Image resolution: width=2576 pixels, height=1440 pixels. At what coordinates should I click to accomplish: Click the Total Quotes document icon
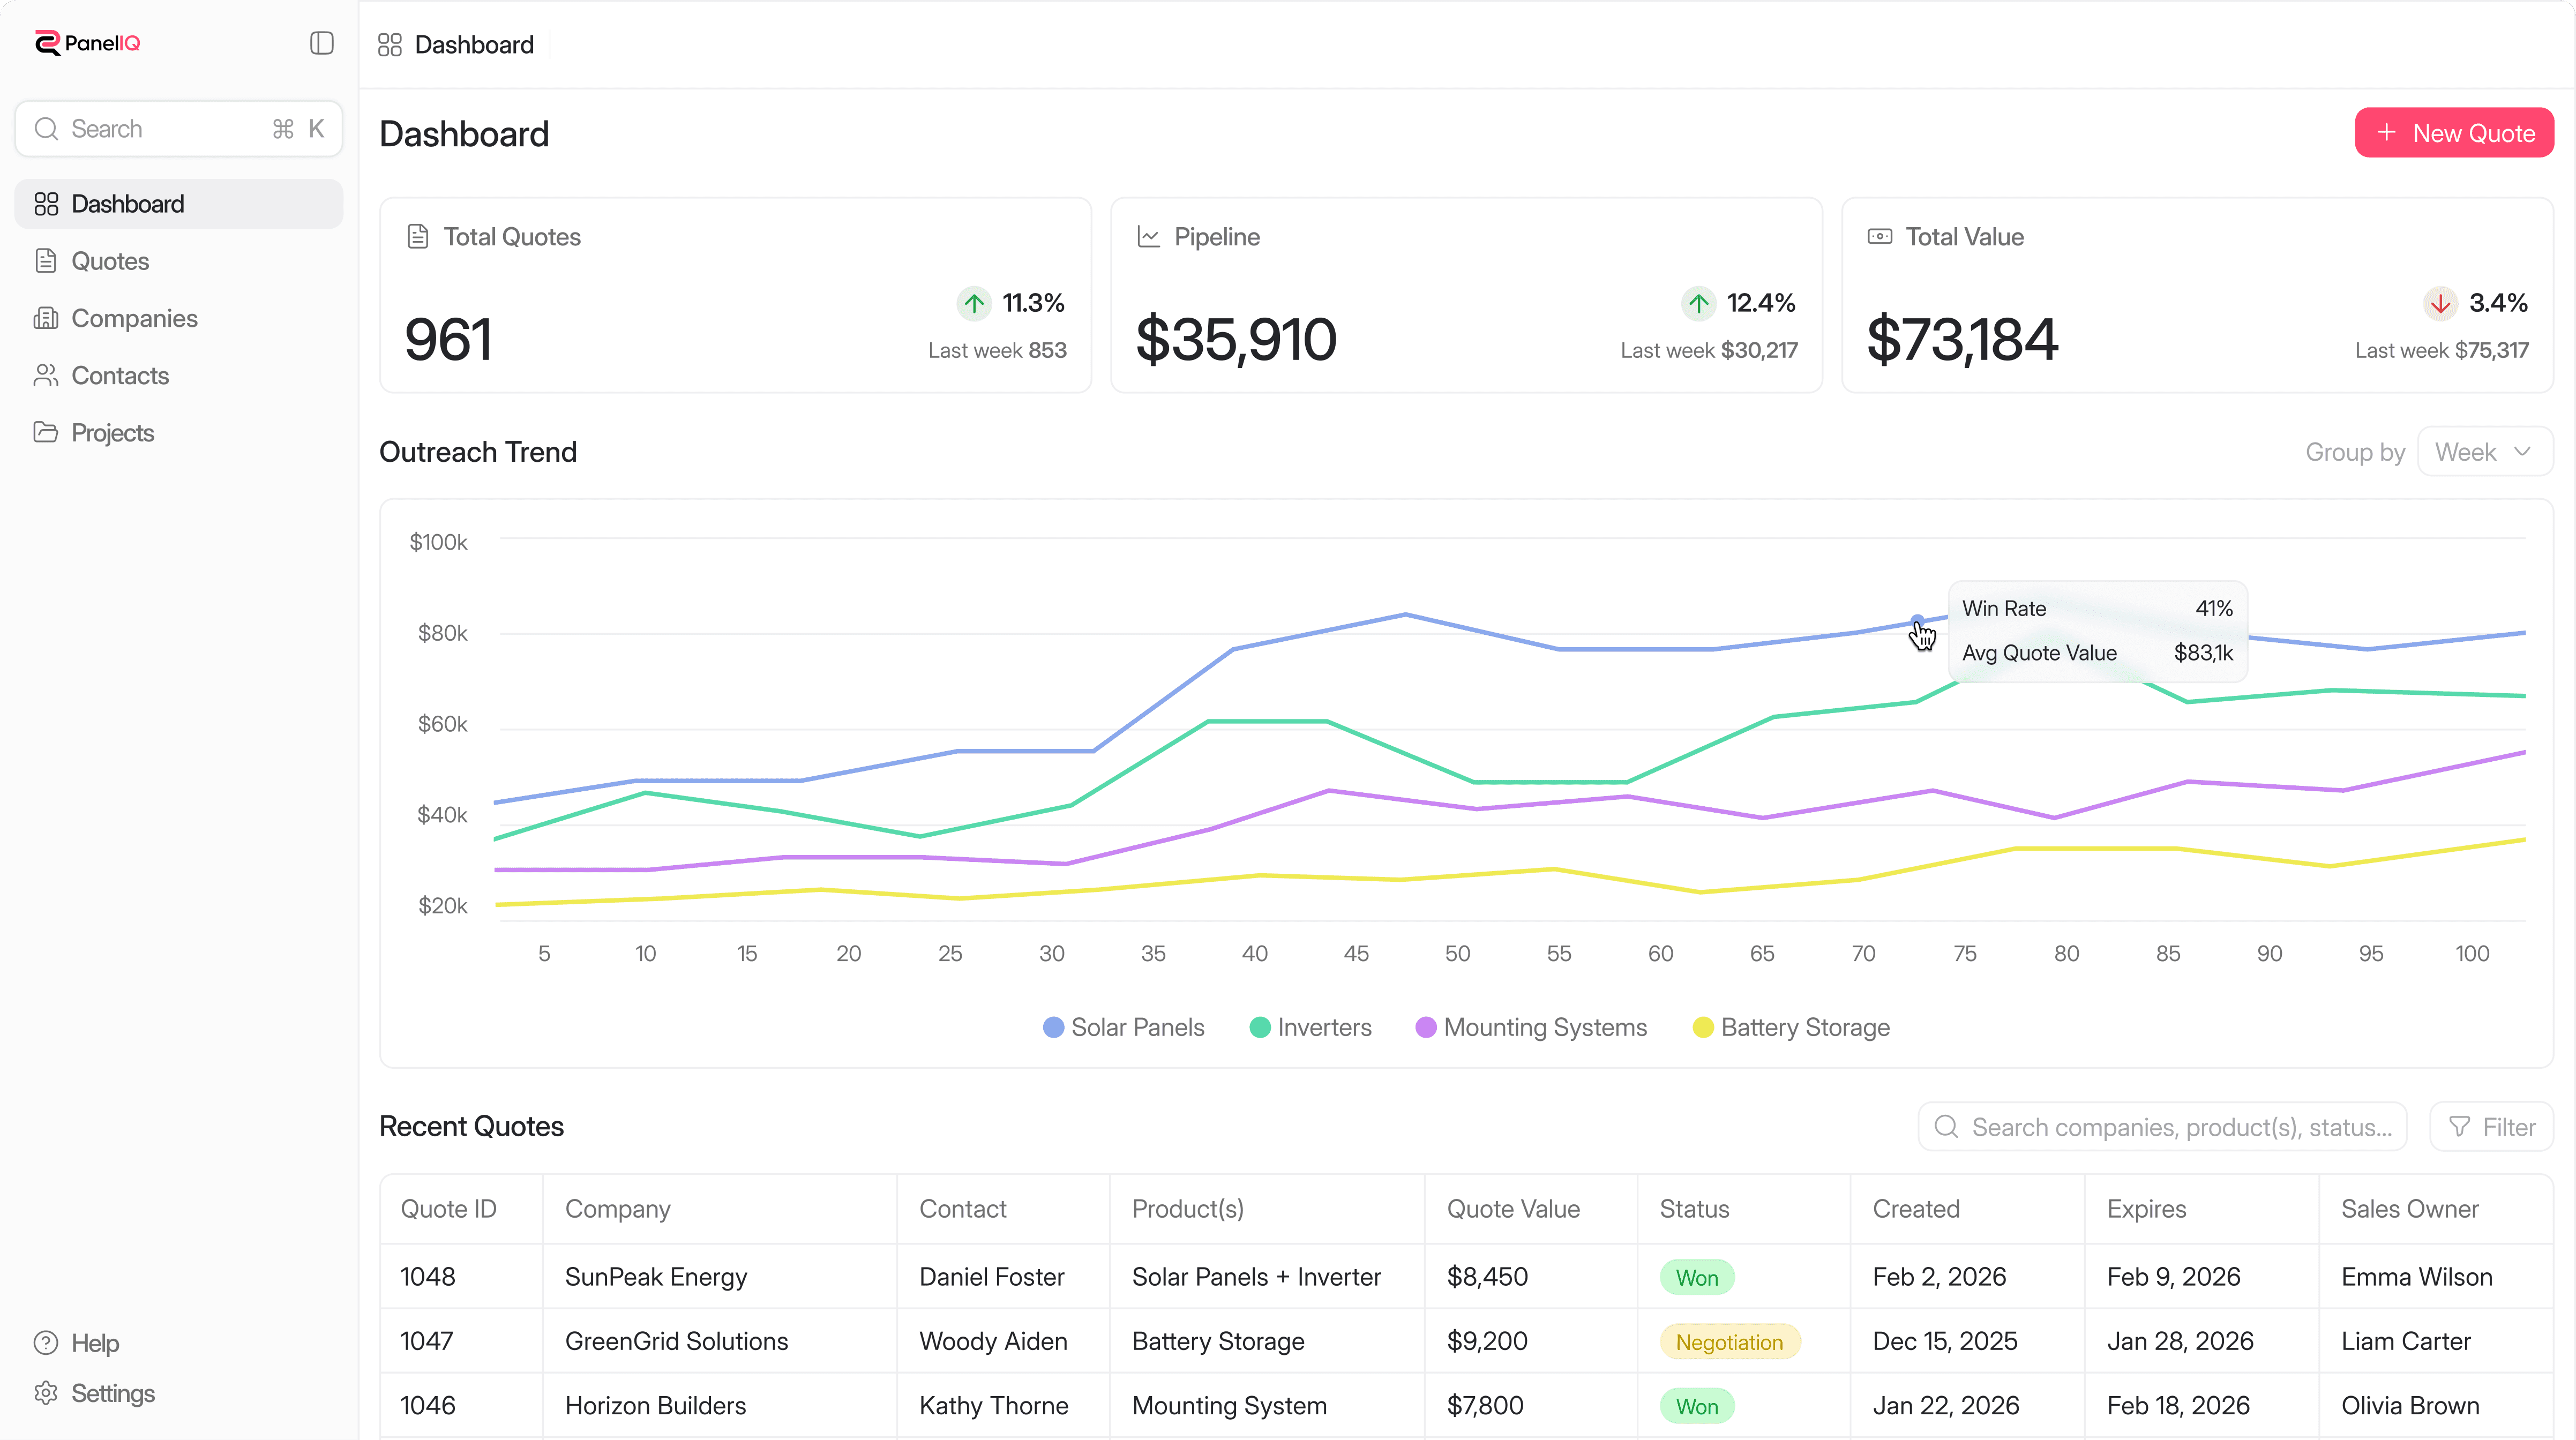[x=418, y=237]
